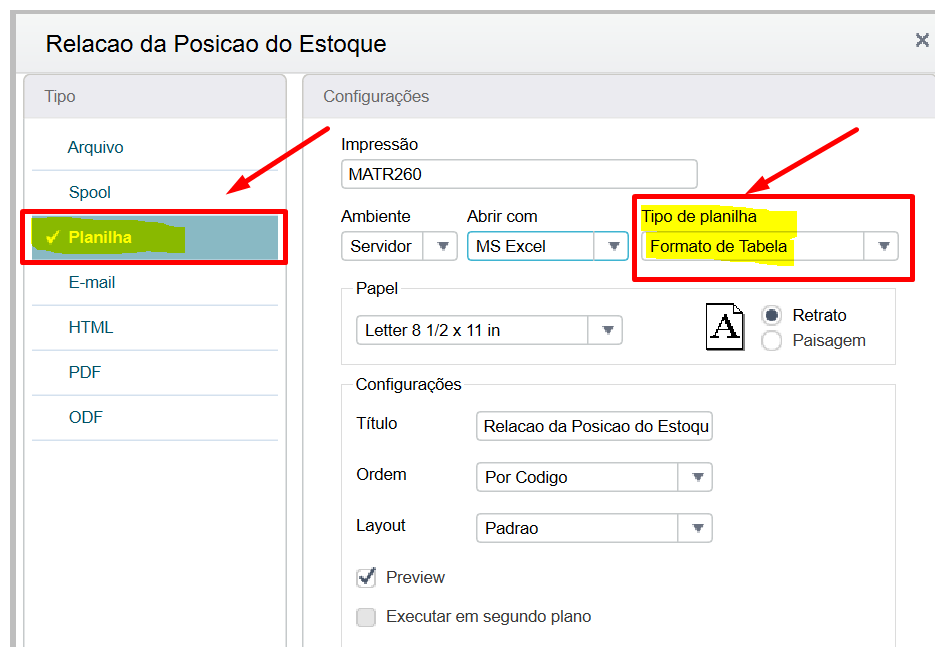This screenshot has width=941, height=654.
Task: Click the page orientation letter A icon
Action: tap(725, 326)
